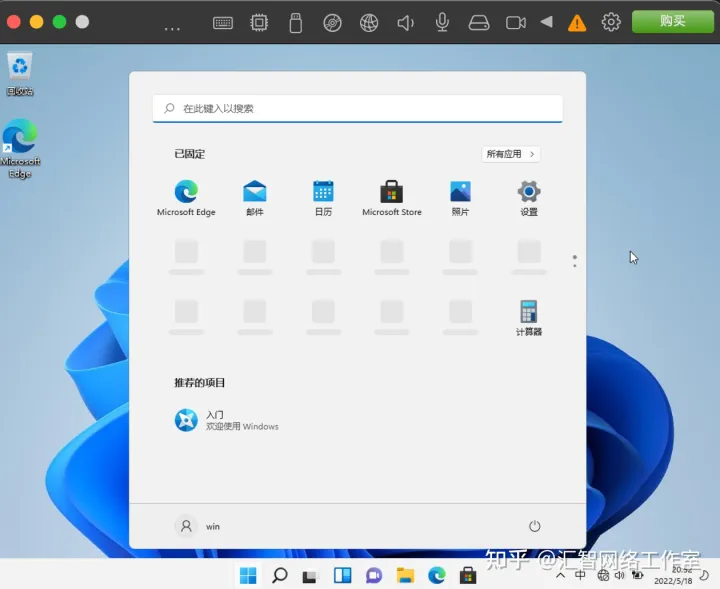Click the microphone icon in VM toolbar
This screenshot has height=589, width=720.
[442, 22]
